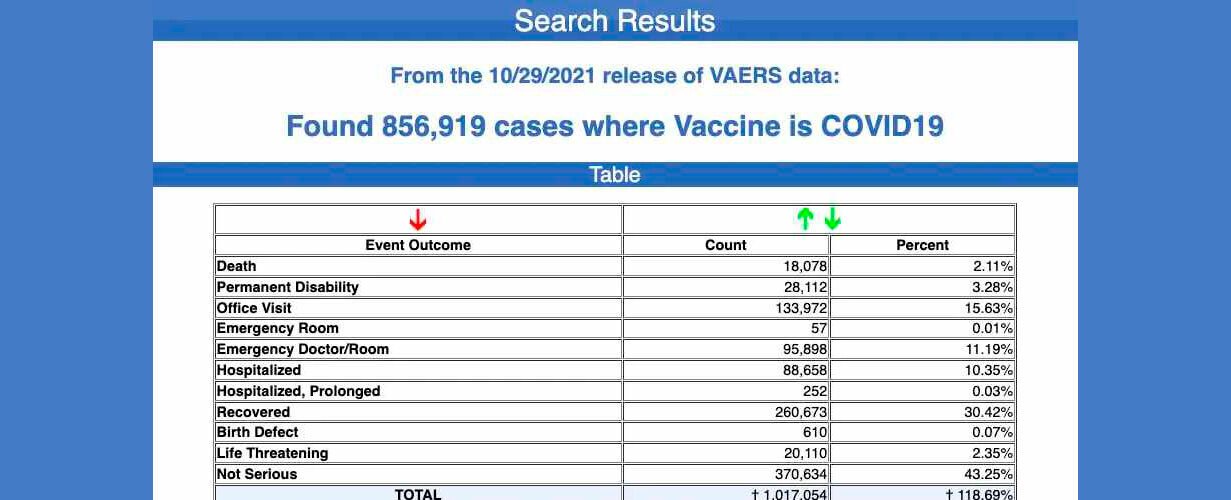Viewport: 1231px width, 500px height.
Task: Select the Office Visit outcome label
Action: point(255,308)
